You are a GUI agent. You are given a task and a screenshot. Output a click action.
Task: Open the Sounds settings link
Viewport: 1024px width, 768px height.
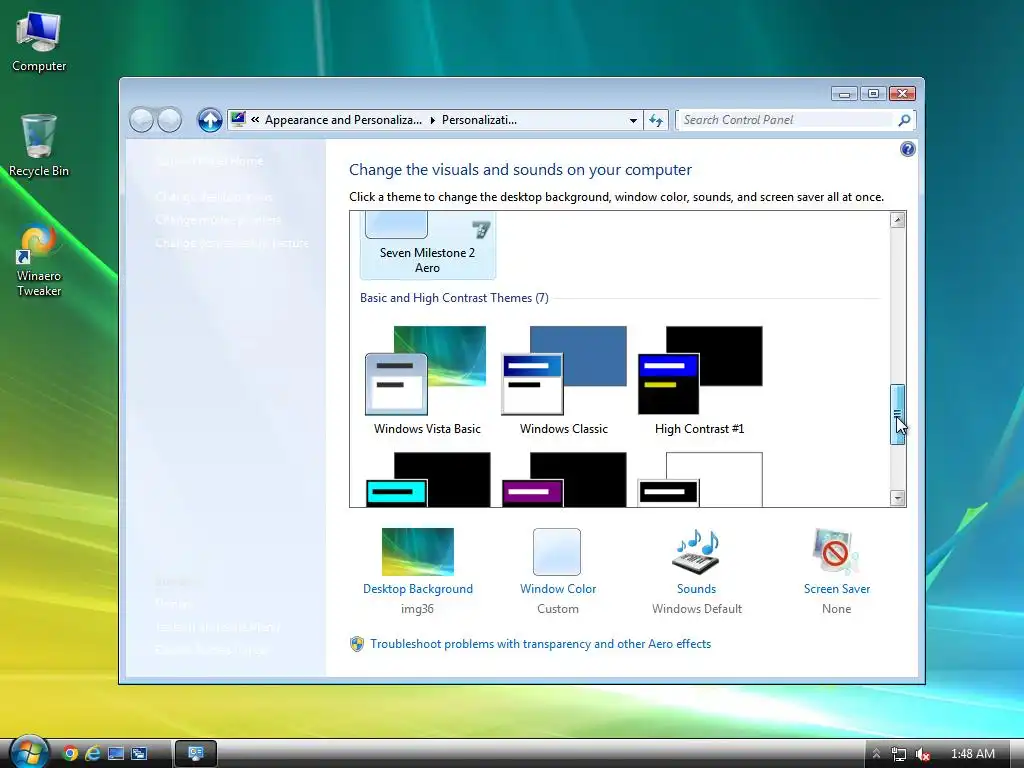pyautogui.click(x=696, y=589)
